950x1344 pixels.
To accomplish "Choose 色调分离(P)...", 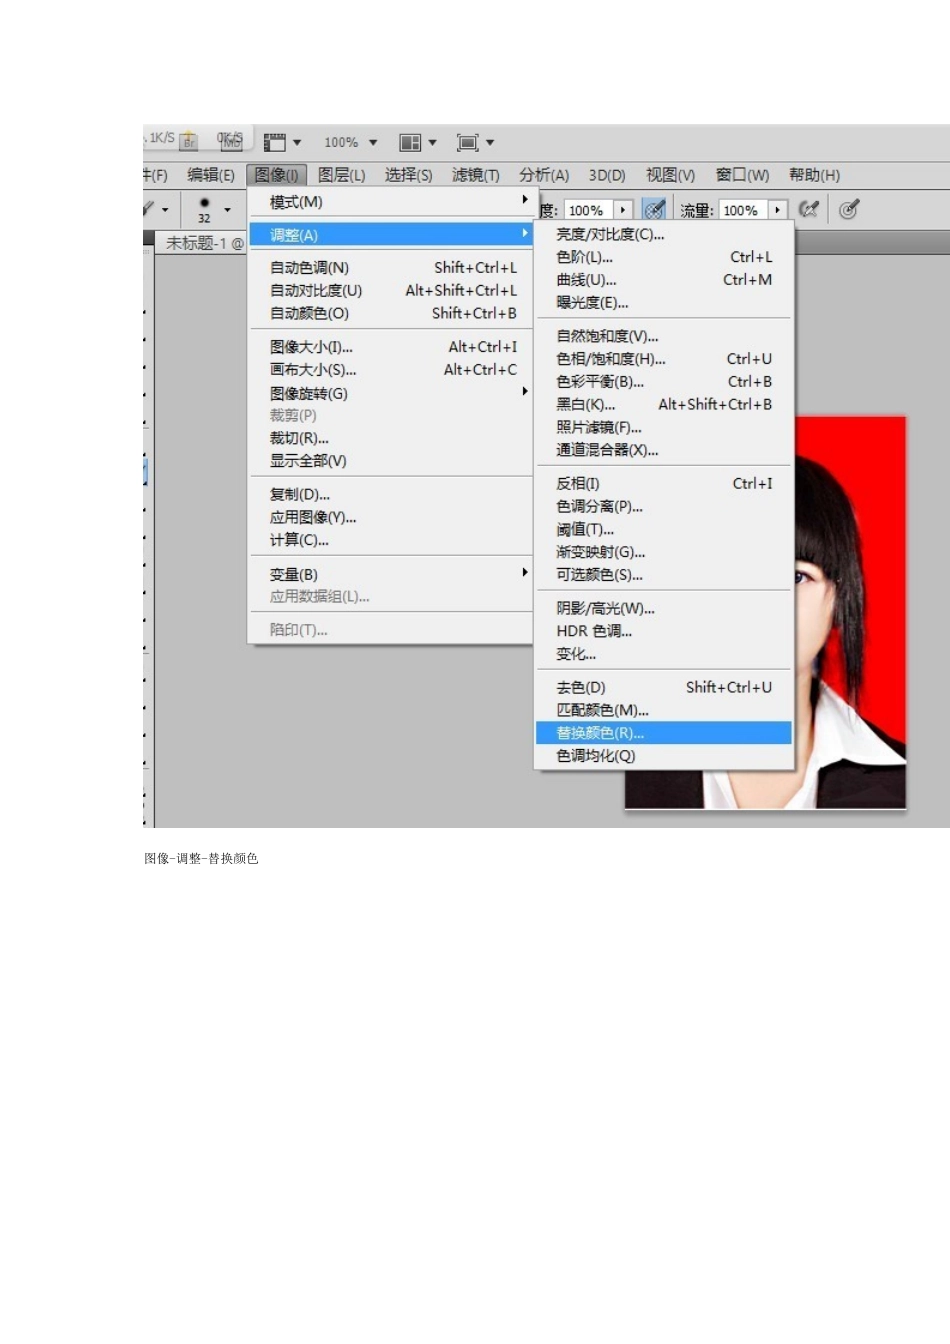I will click(664, 507).
